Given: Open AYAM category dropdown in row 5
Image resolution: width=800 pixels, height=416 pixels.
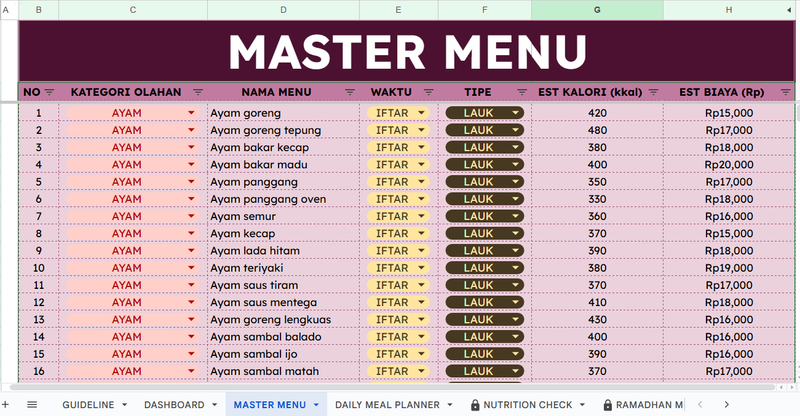Looking at the screenshot, I should coord(191,182).
